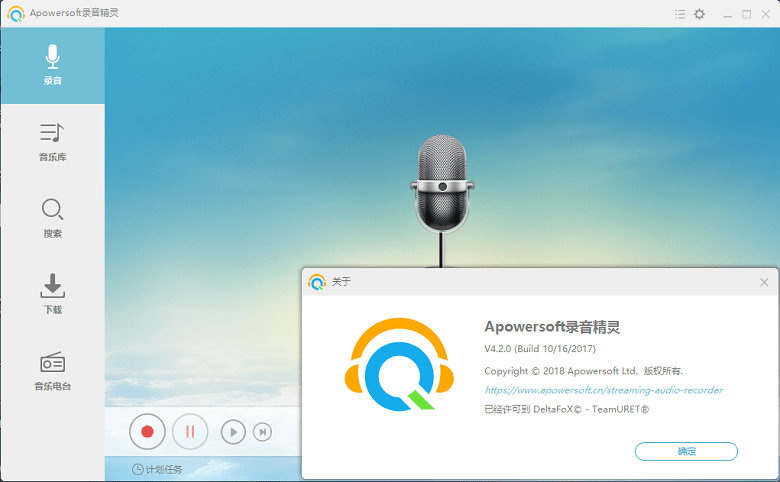
Task: Select version text V4.2.0 (Build 10/16/2017)
Action: point(540,349)
